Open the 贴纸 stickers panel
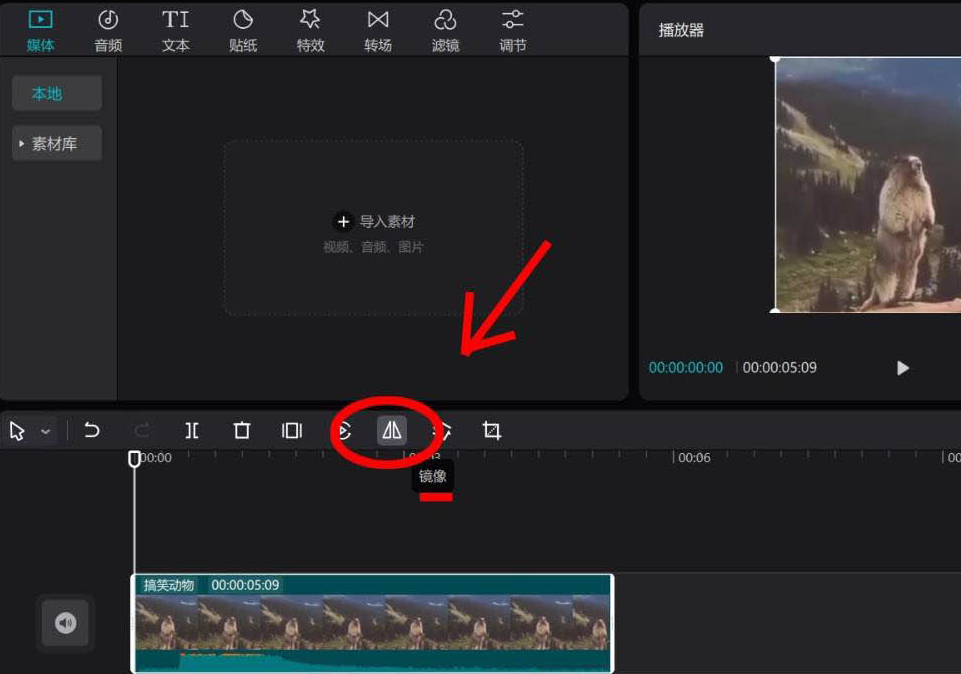 (242, 29)
